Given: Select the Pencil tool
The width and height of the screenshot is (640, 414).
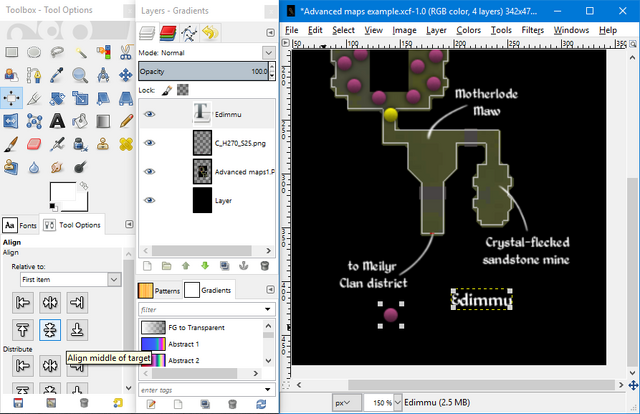Looking at the screenshot, I should pyautogui.click(x=126, y=121).
